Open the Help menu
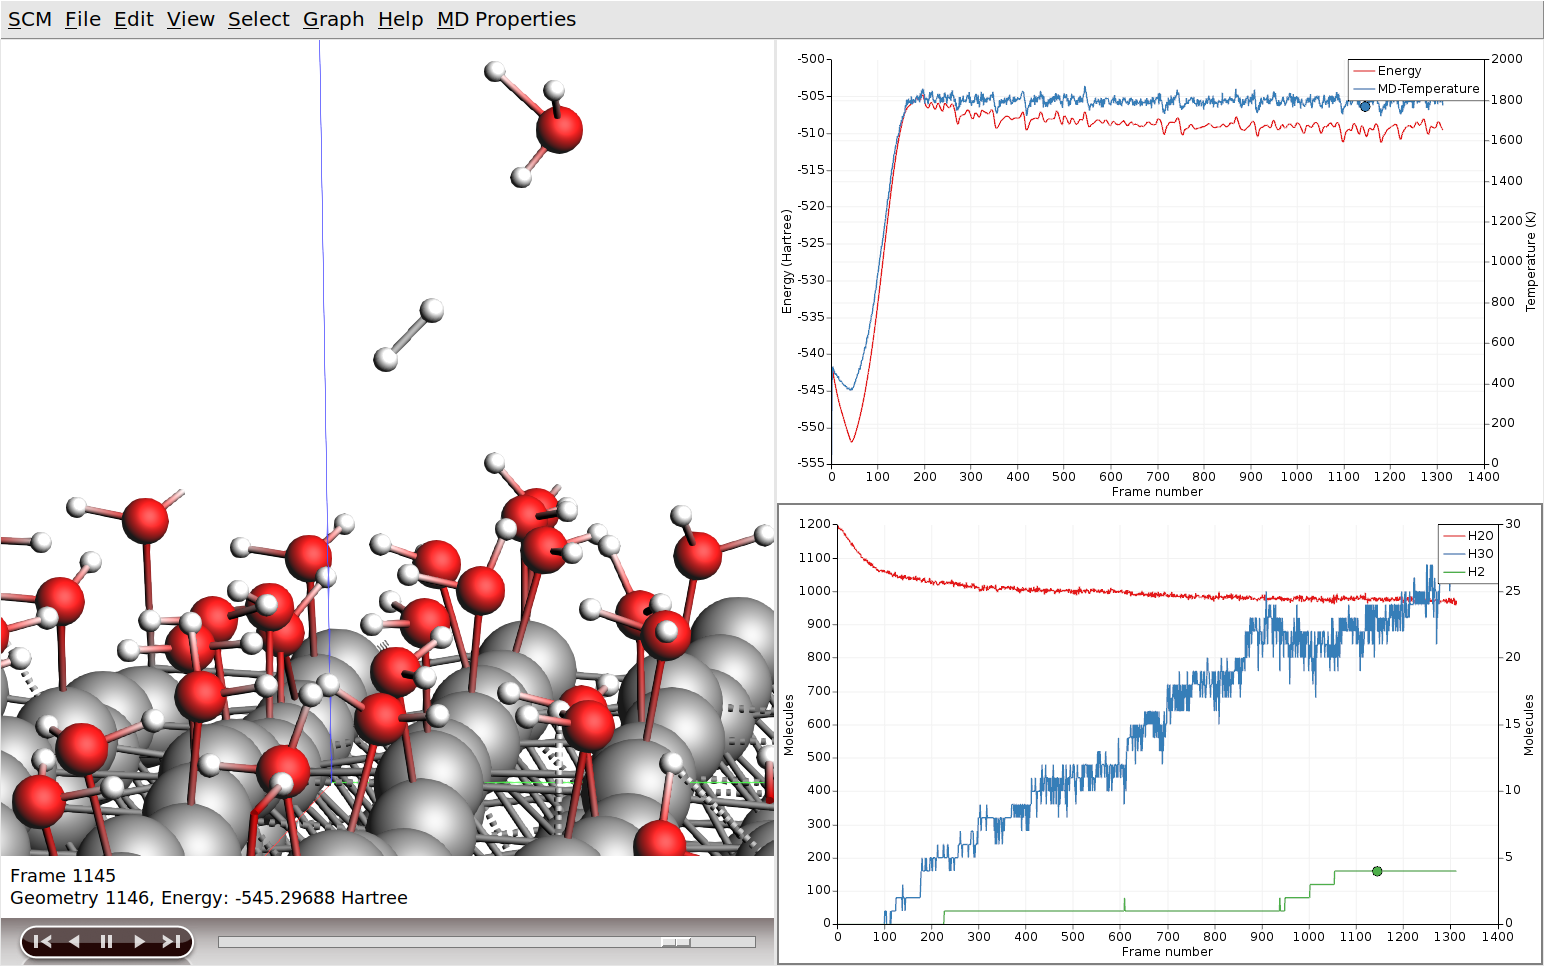Viewport: 1544px width, 966px height. pyautogui.click(x=400, y=19)
